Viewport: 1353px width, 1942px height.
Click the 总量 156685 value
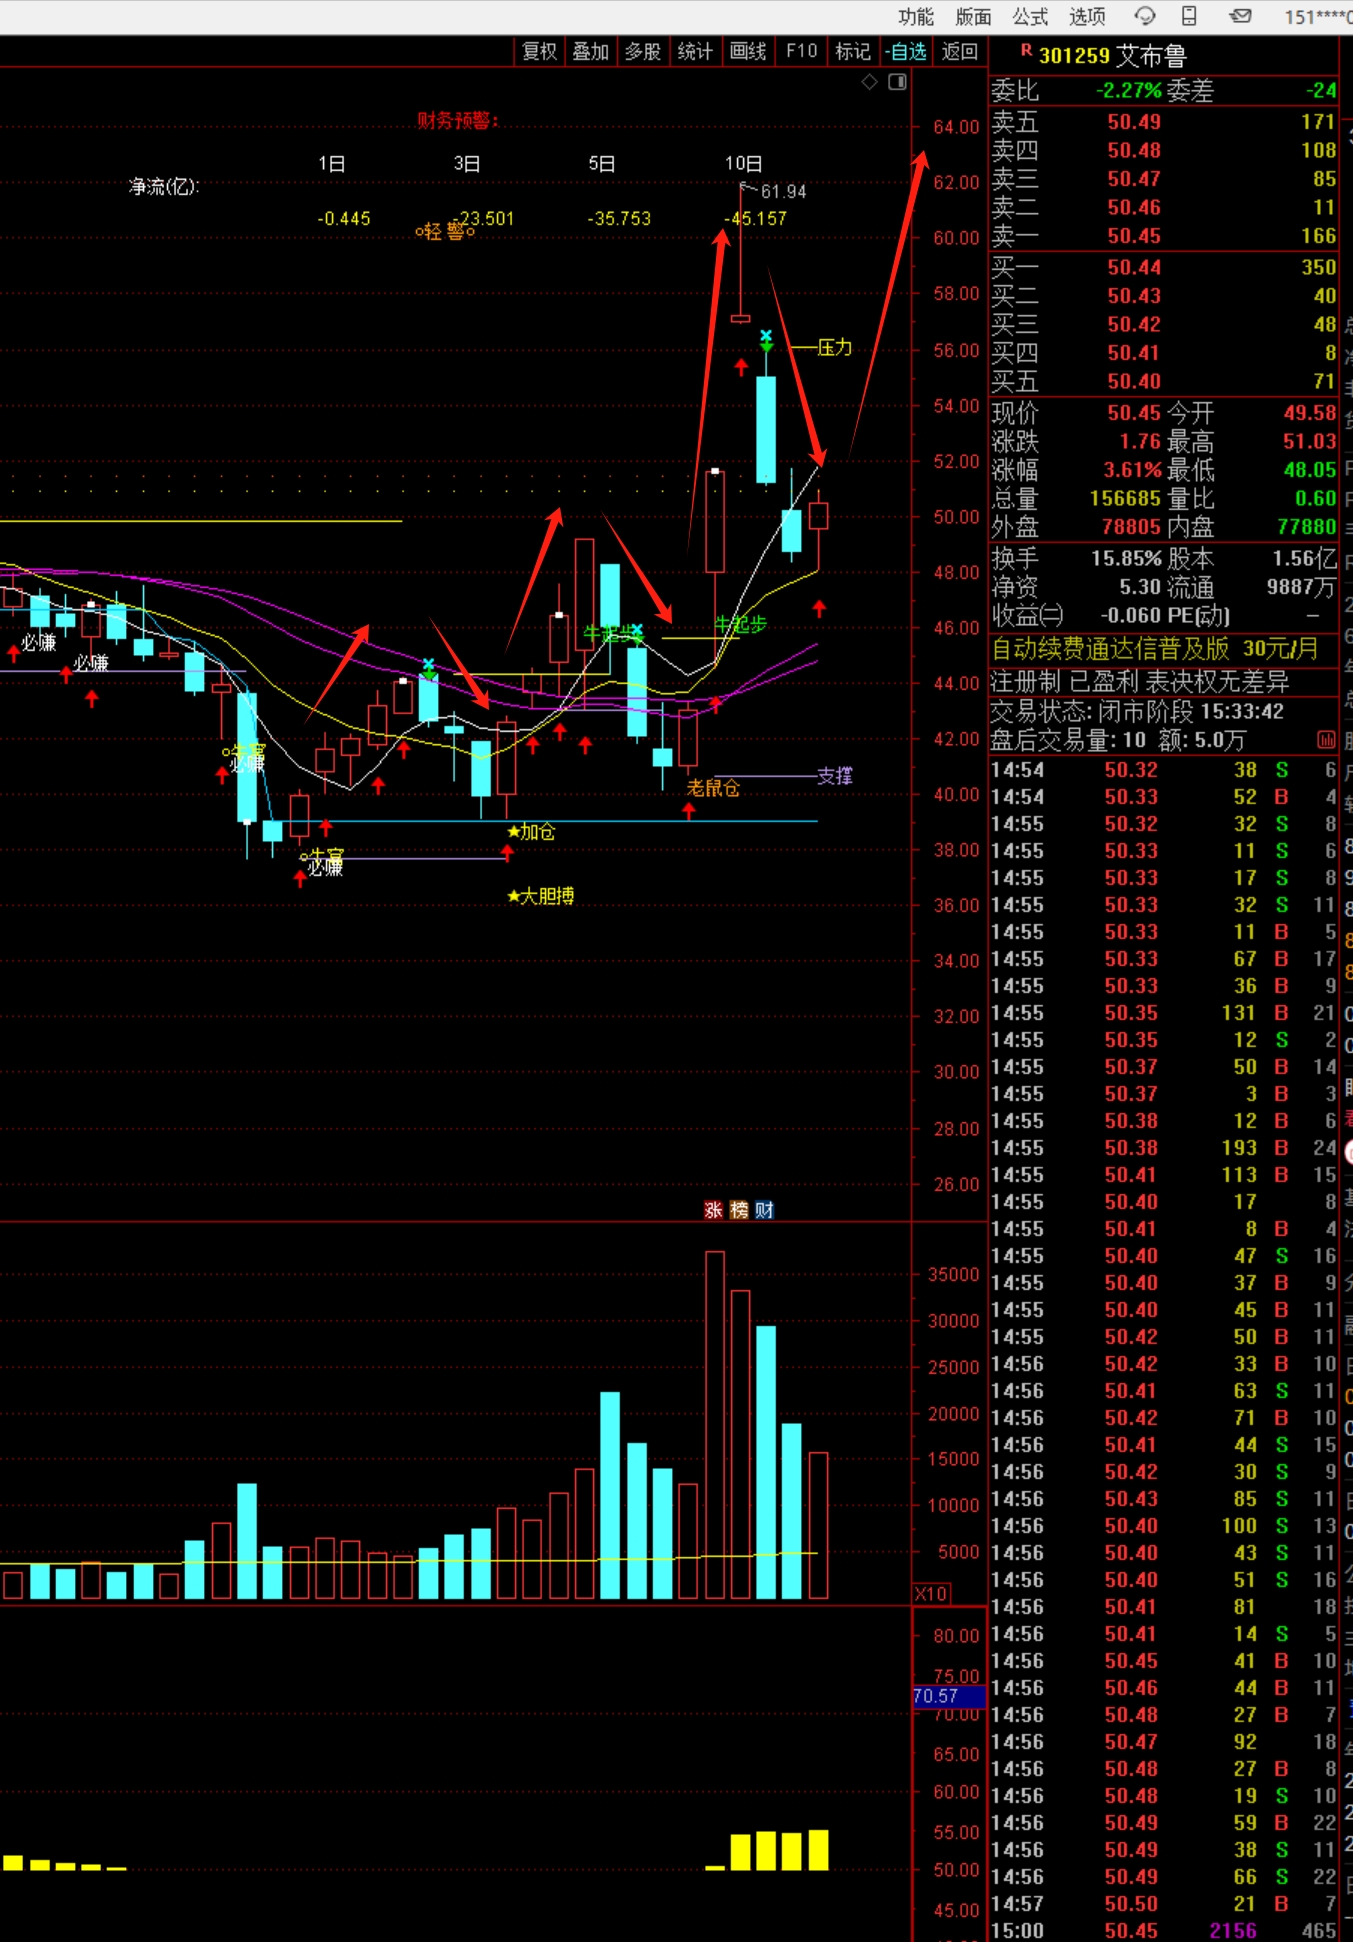pyautogui.click(x=1125, y=498)
